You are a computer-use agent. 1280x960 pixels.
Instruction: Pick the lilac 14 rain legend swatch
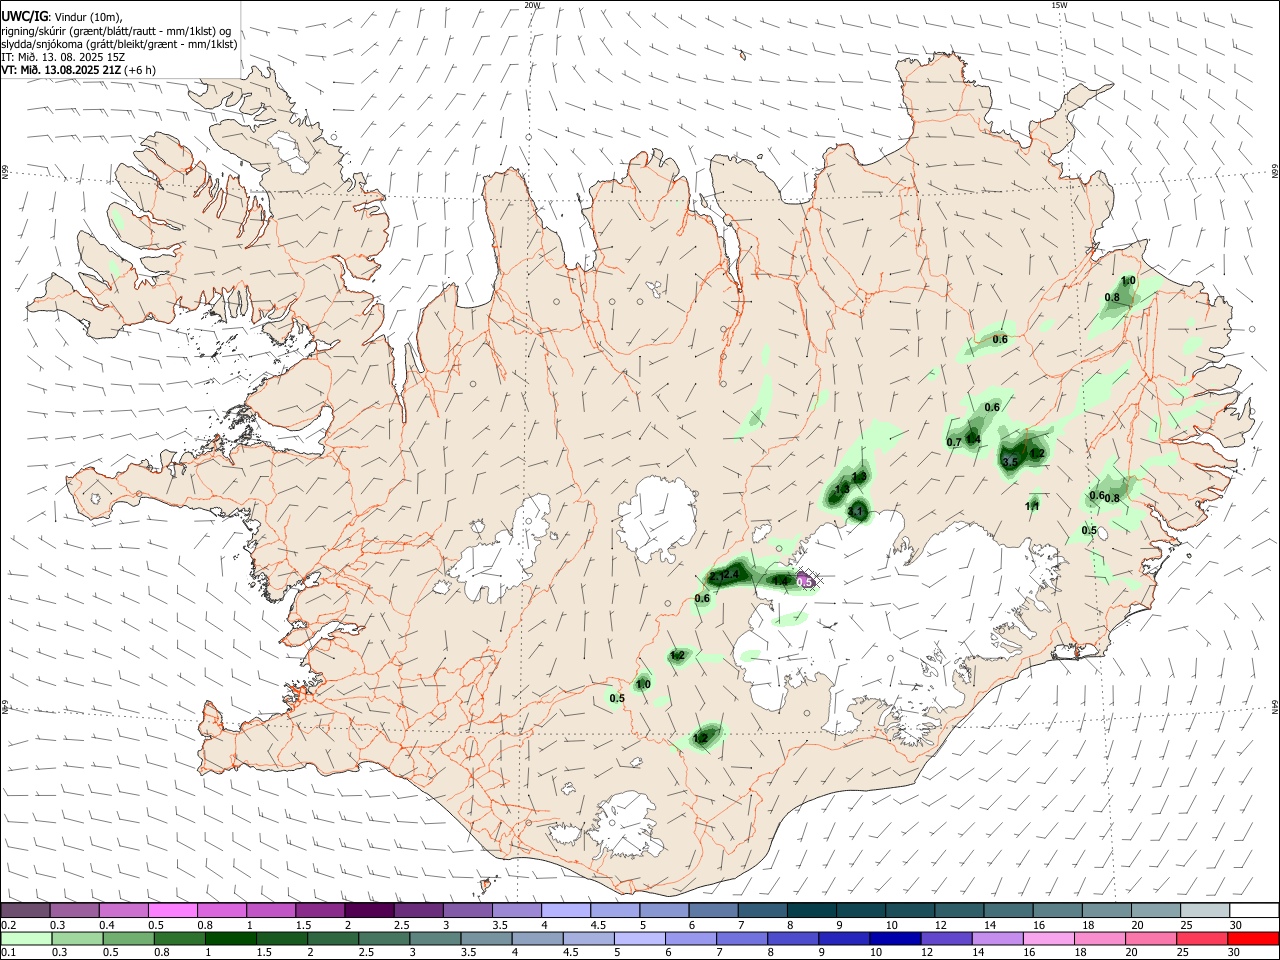click(997, 938)
